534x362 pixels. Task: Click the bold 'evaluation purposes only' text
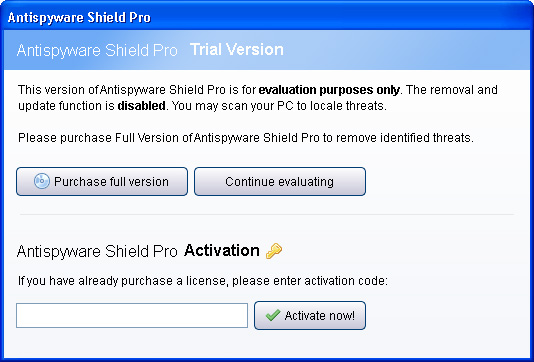coord(329,90)
